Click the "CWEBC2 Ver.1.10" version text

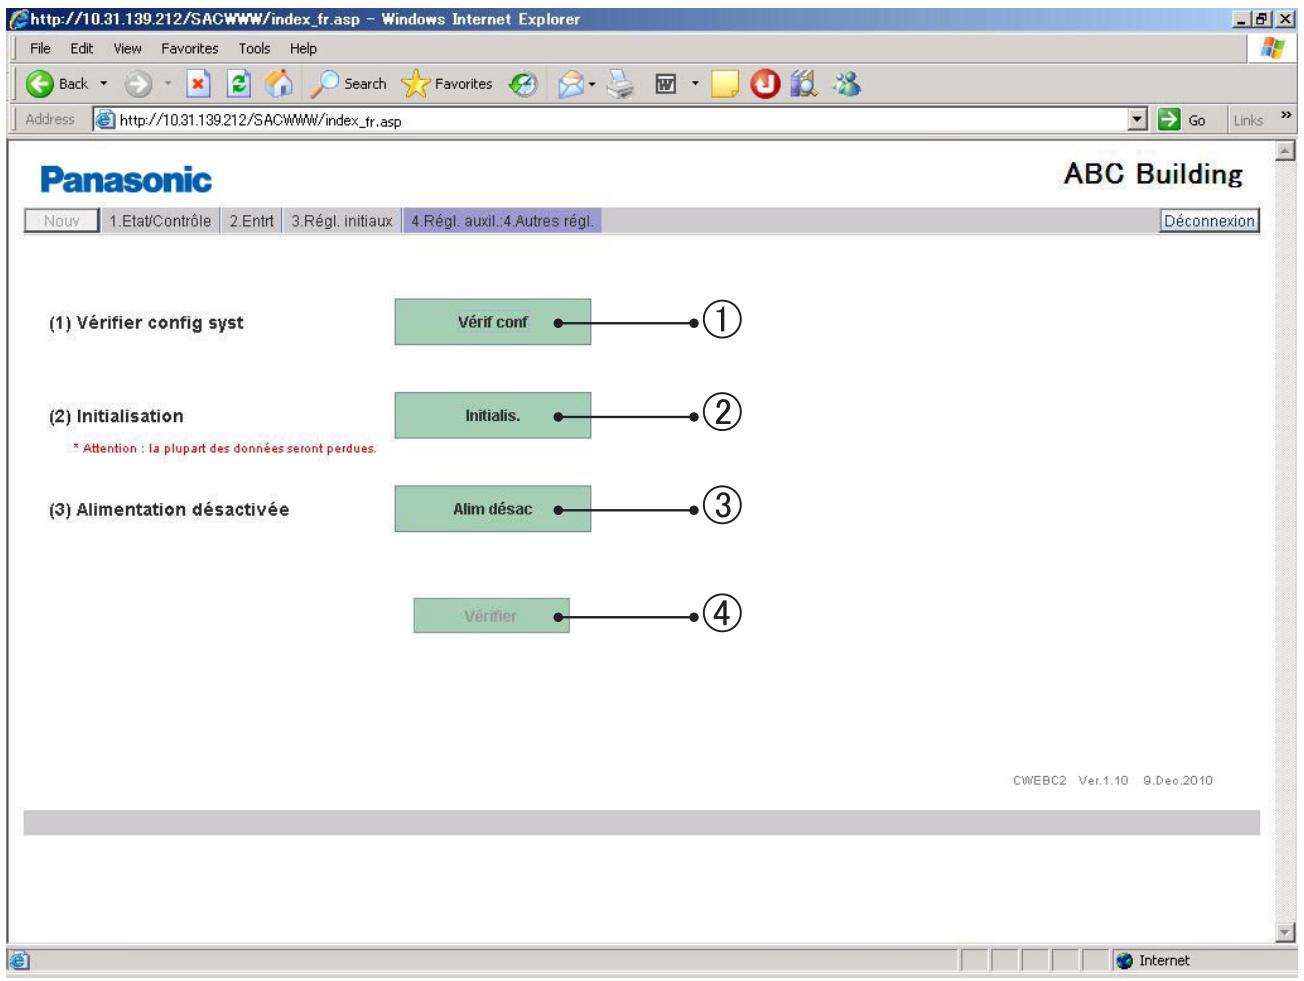(x=1070, y=781)
